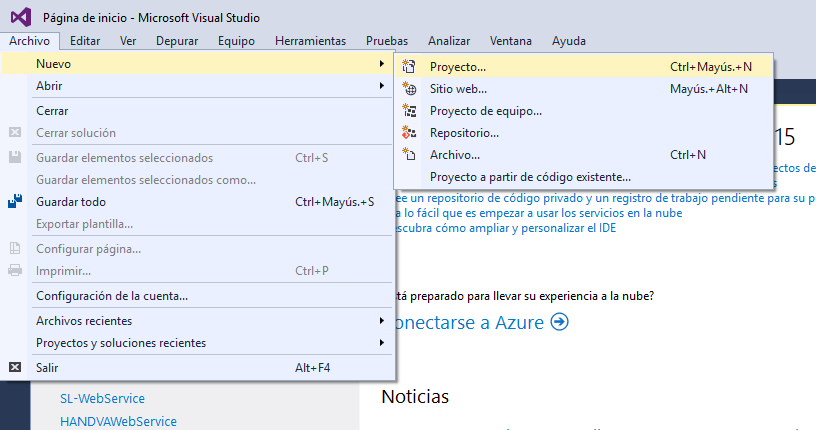816x430 pixels.
Task: Click Proyectos y soluciones recientes entry
Action: (x=197, y=343)
